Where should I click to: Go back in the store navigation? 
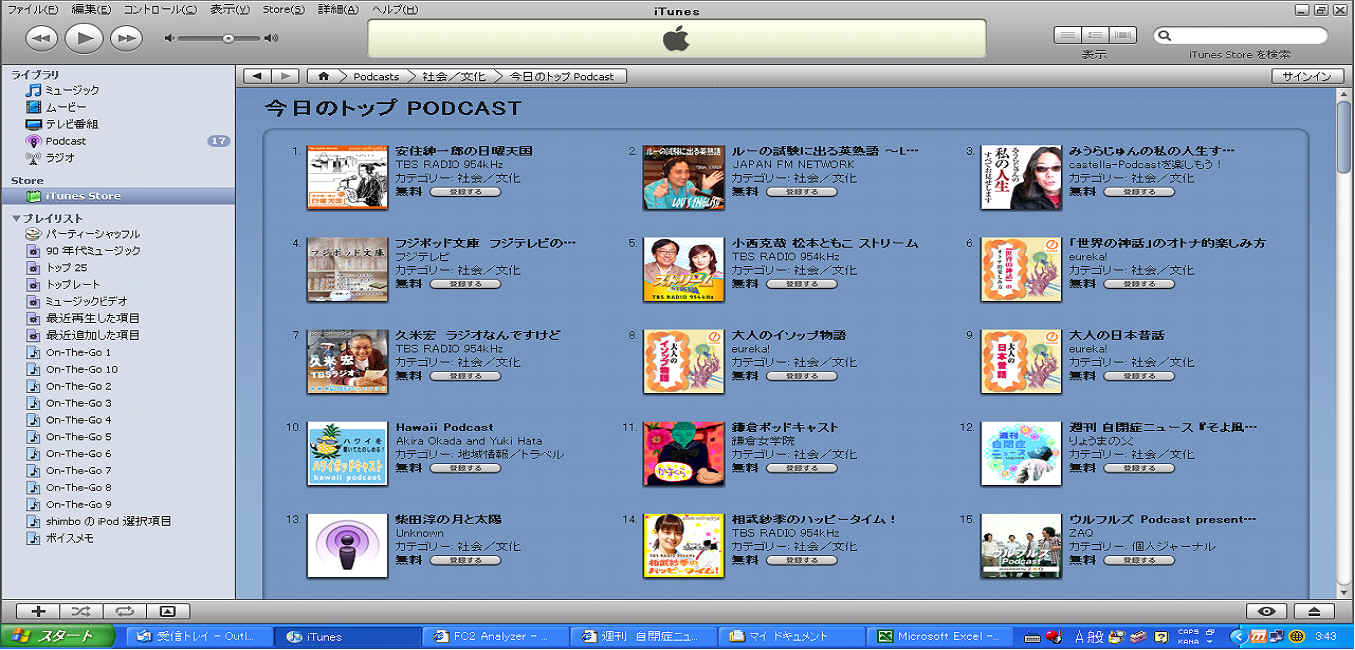258,76
